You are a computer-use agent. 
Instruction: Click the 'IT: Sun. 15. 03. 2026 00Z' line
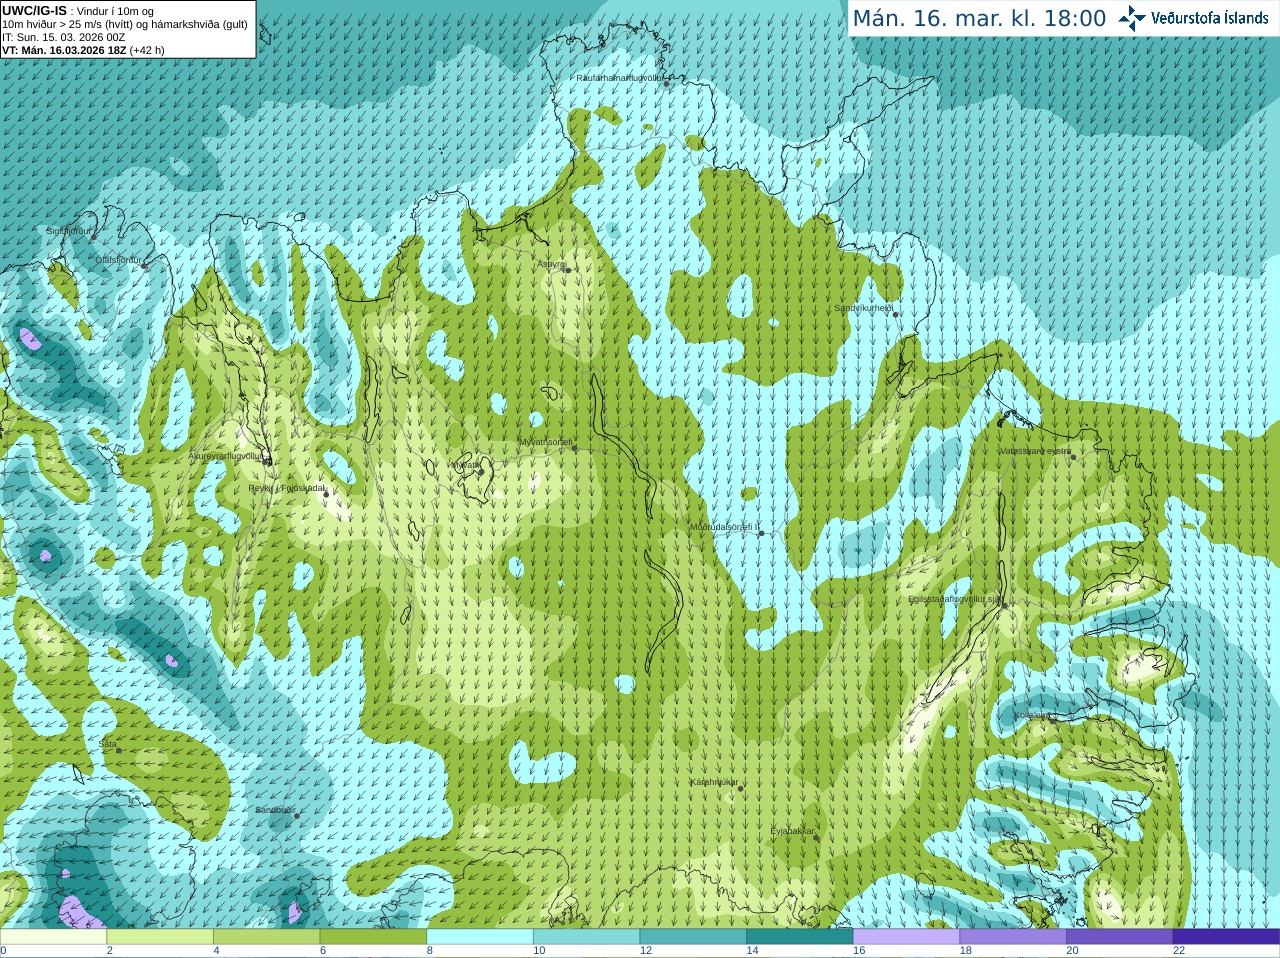[63, 37]
